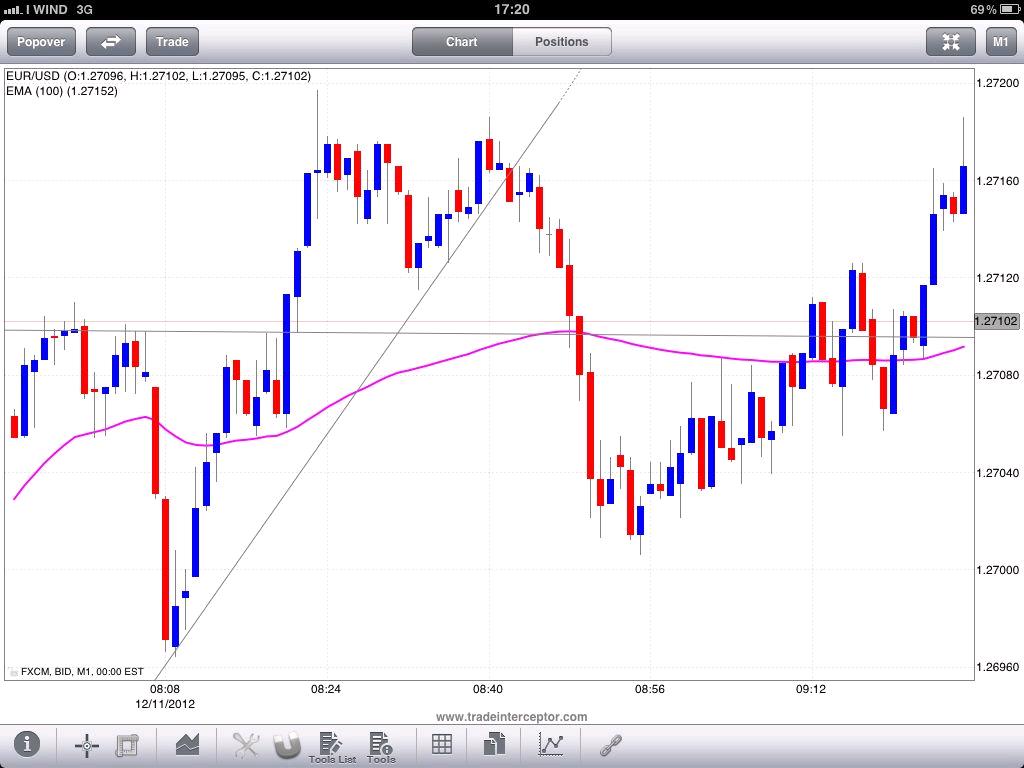Viewport: 1024px width, 768px height.
Task: Click the chain link icon
Action: coord(611,745)
